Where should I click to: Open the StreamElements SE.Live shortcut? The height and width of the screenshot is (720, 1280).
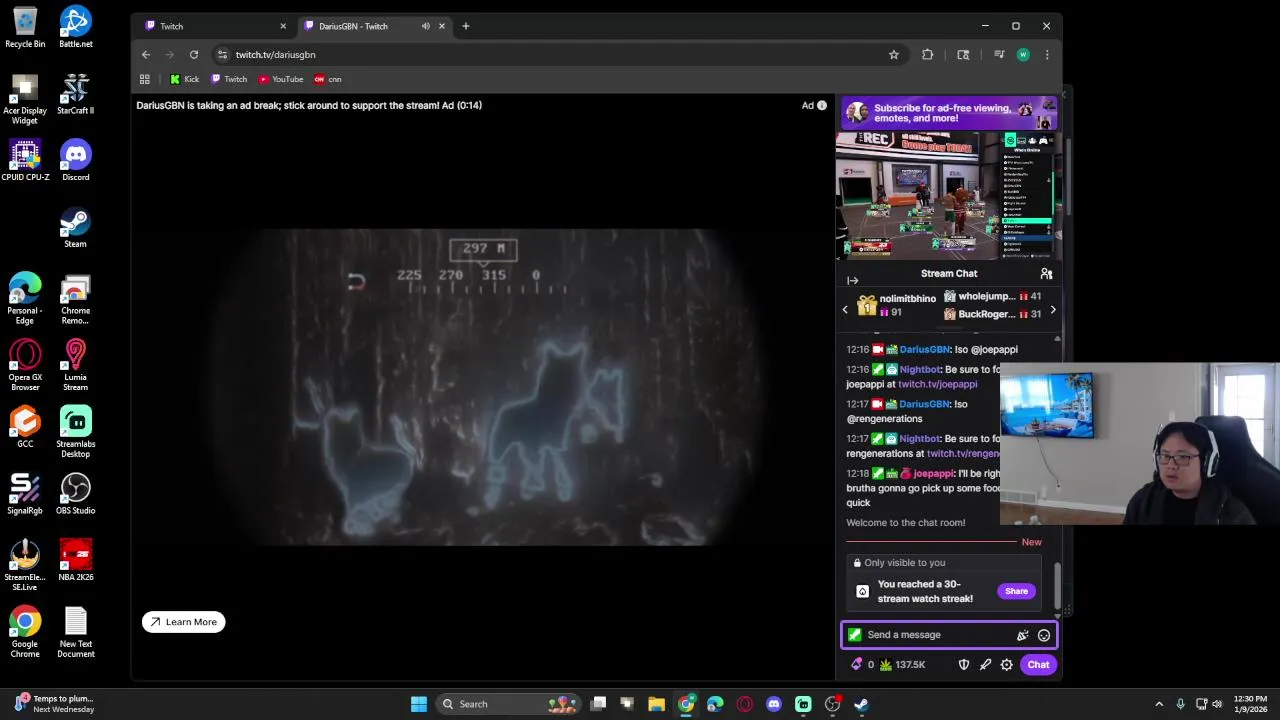click(25, 565)
